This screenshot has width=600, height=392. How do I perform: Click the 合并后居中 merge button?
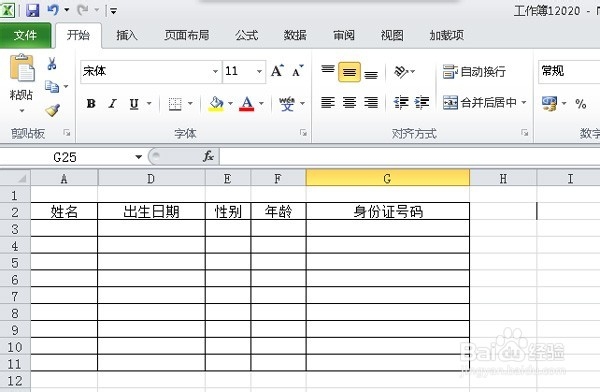(x=480, y=103)
